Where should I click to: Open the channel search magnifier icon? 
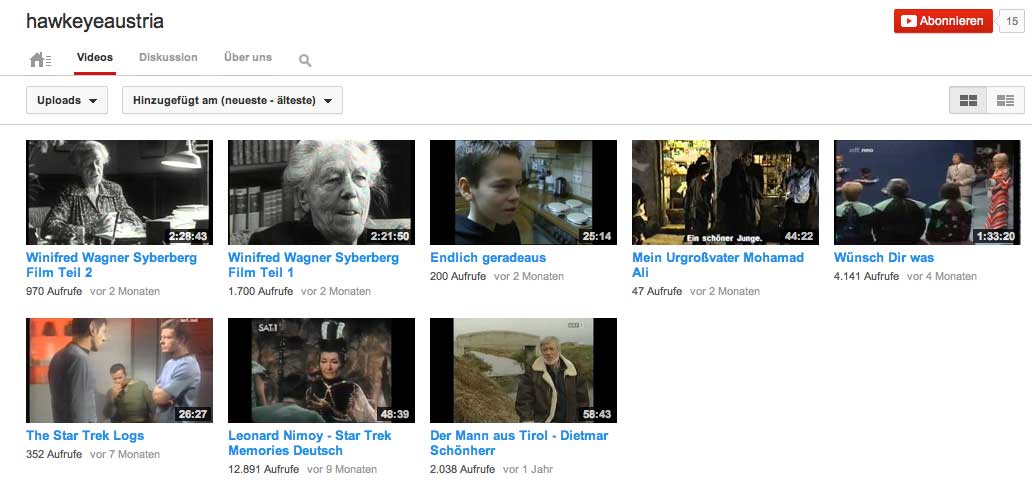click(305, 61)
